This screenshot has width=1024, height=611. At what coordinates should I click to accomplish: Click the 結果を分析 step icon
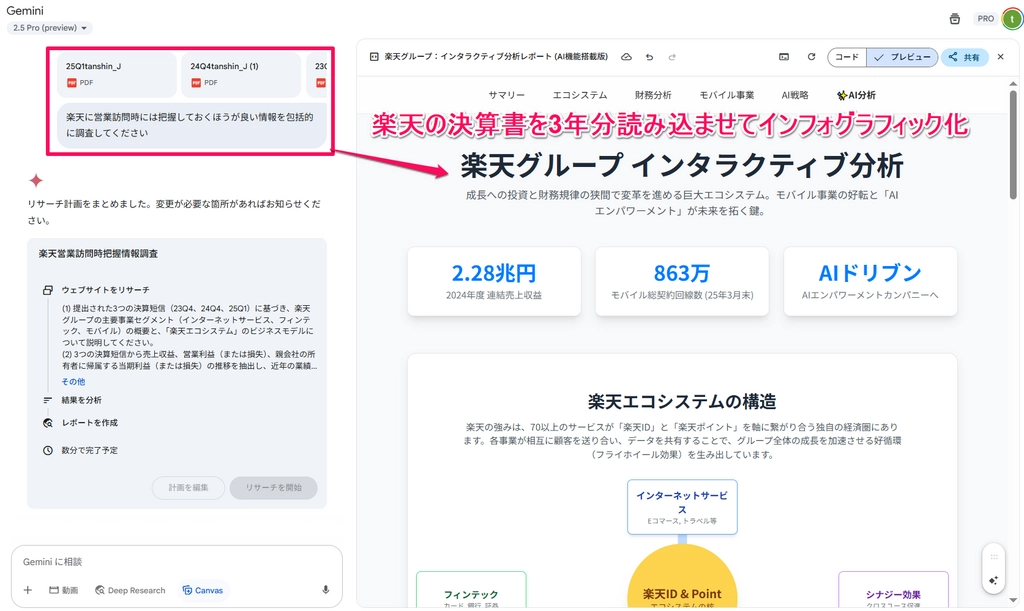[48, 400]
